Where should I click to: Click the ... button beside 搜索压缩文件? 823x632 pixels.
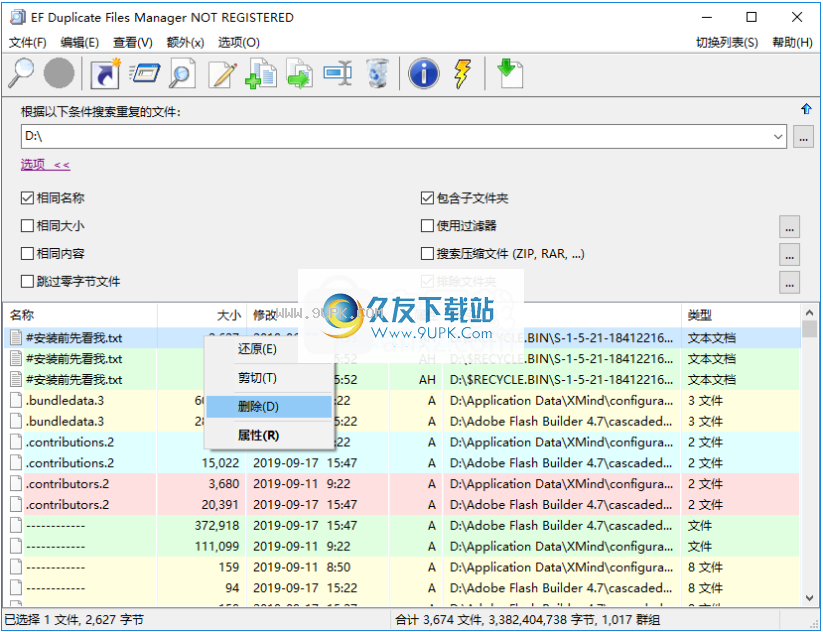pyautogui.click(x=789, y=254)
